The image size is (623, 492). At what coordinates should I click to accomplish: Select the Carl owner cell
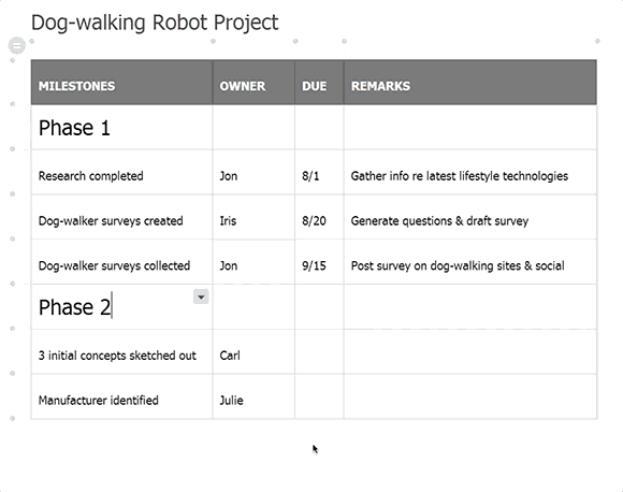[253, 352]
